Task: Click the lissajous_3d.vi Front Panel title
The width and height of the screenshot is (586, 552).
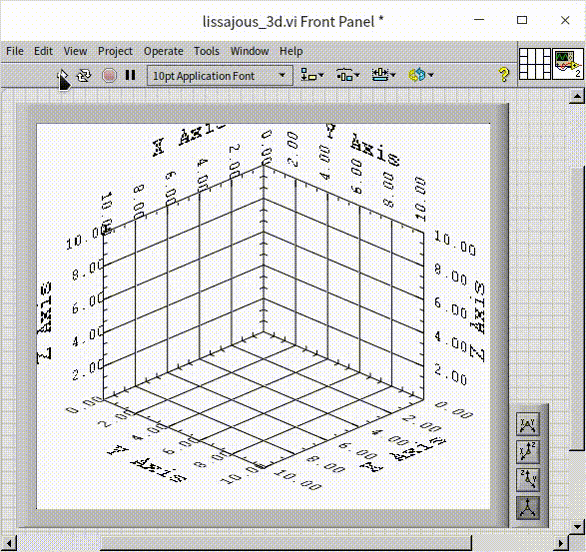Action: (293, 22)
